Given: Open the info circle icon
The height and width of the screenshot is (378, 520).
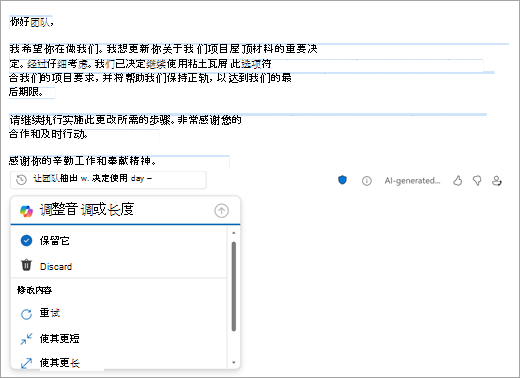Looking at the screenshot, I should point(366,181).
